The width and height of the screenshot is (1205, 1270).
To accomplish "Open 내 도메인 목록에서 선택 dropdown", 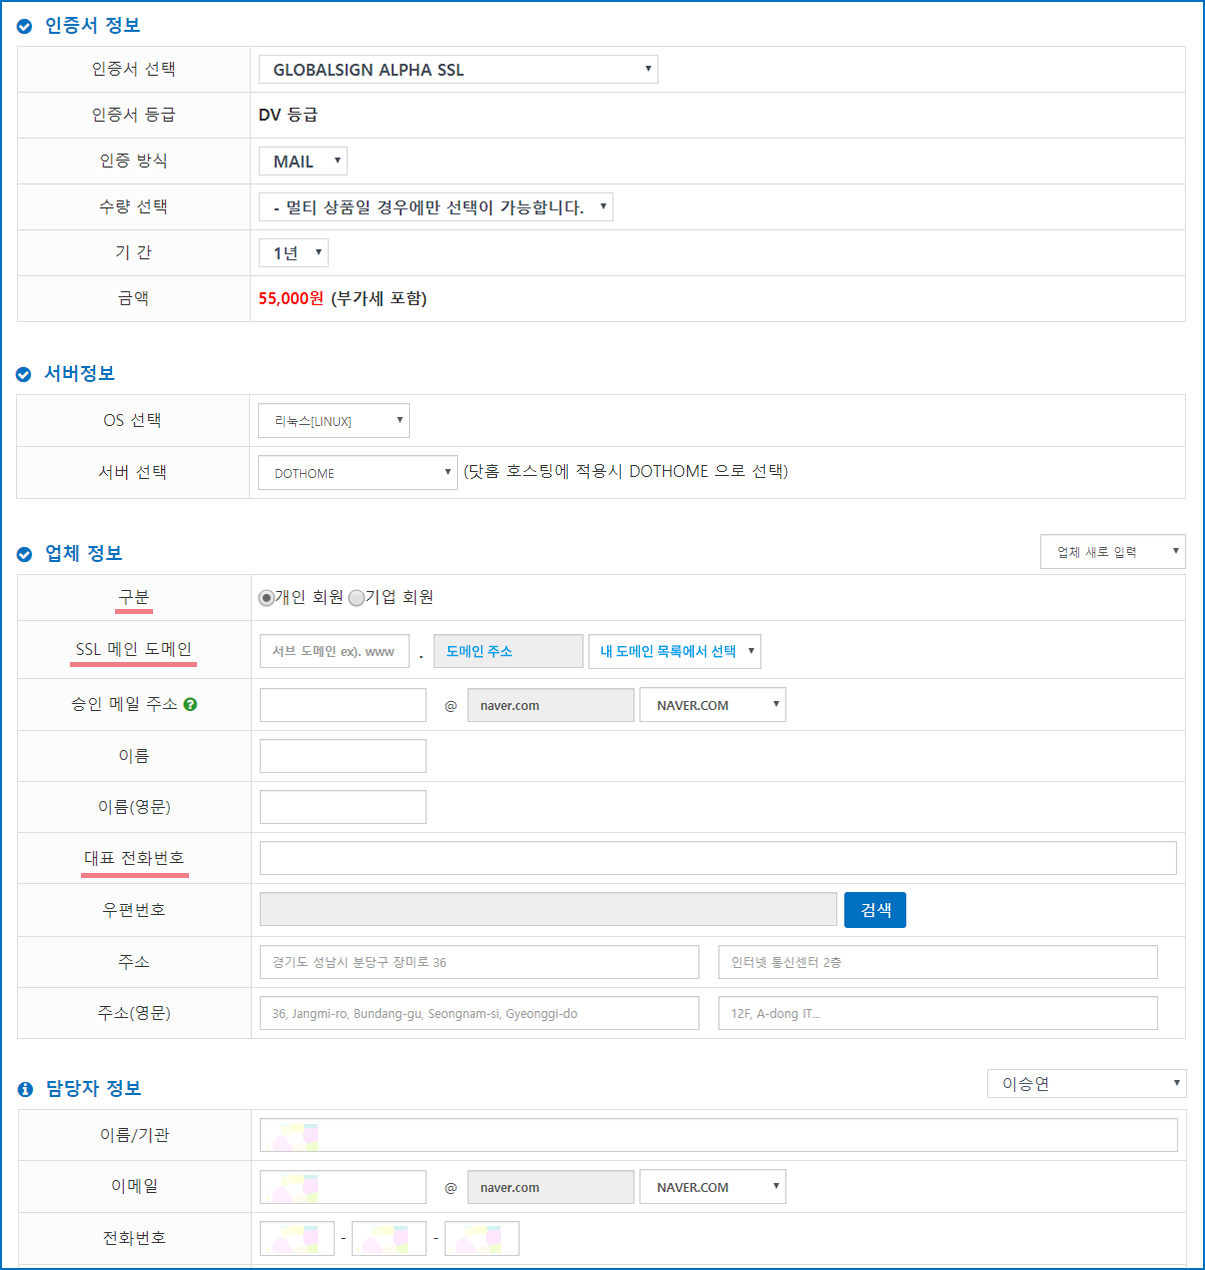I will [674, 651].
